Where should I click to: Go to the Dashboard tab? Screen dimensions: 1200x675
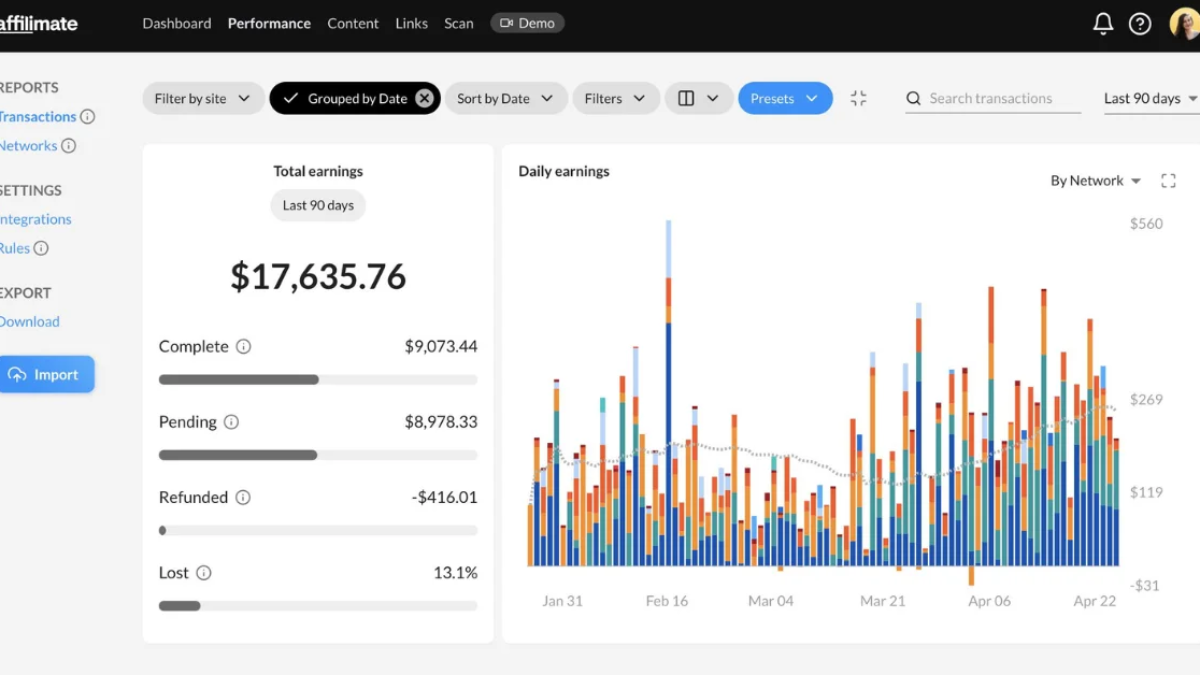point(177,23)
